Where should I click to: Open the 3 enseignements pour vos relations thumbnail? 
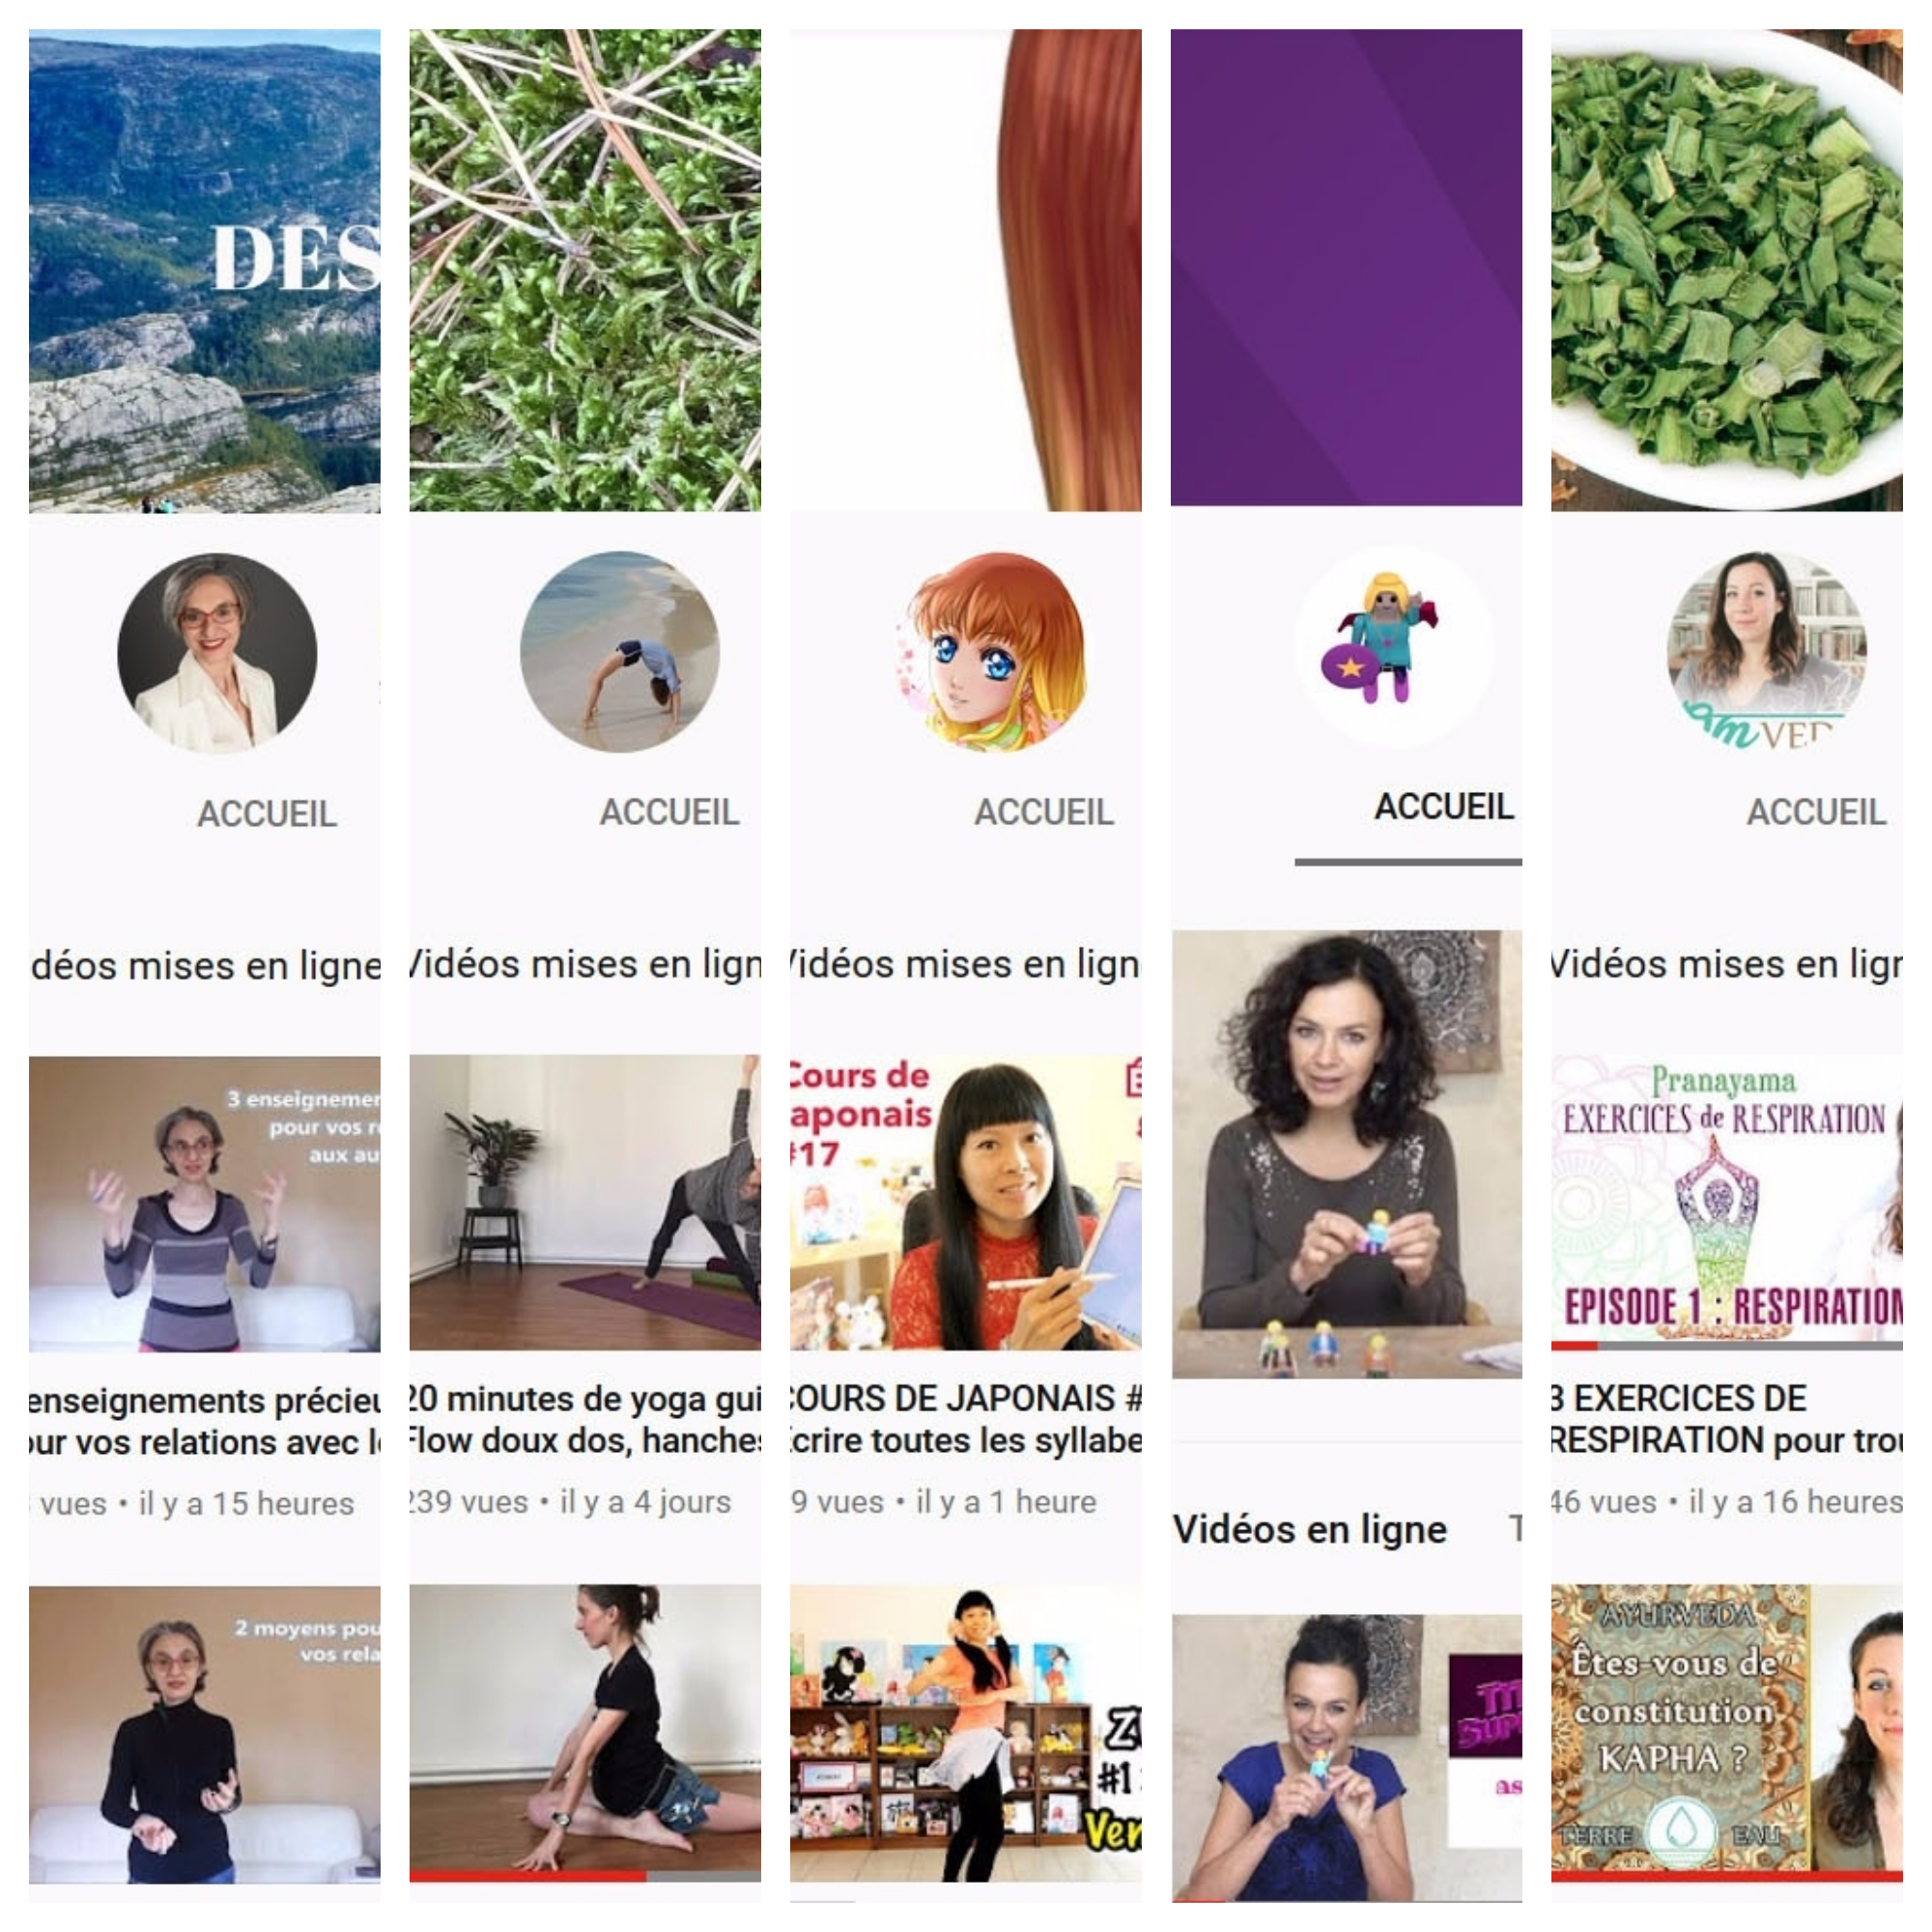205,1204
